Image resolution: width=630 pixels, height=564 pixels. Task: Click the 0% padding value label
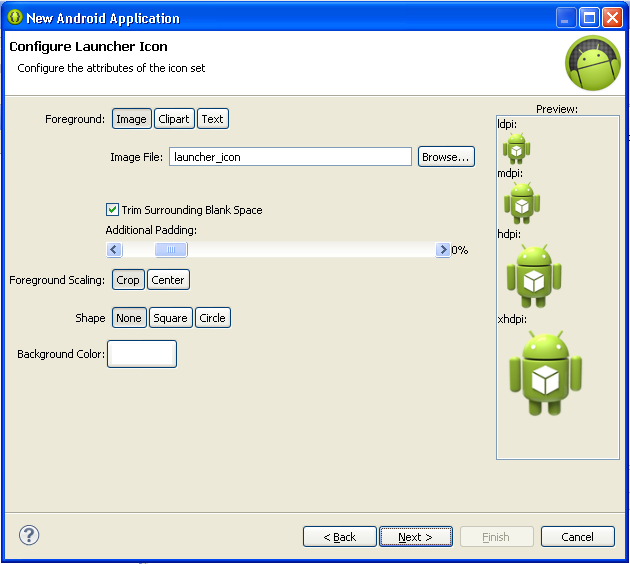460,250
